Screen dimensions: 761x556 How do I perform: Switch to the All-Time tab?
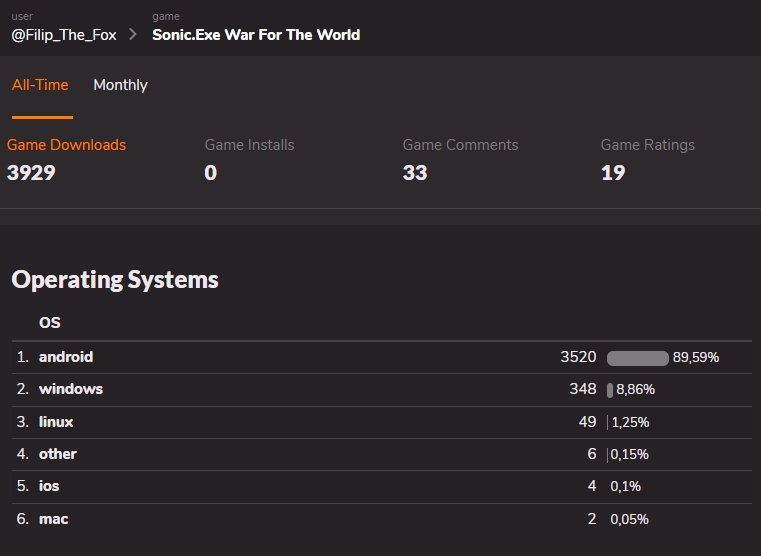(40, 85)
